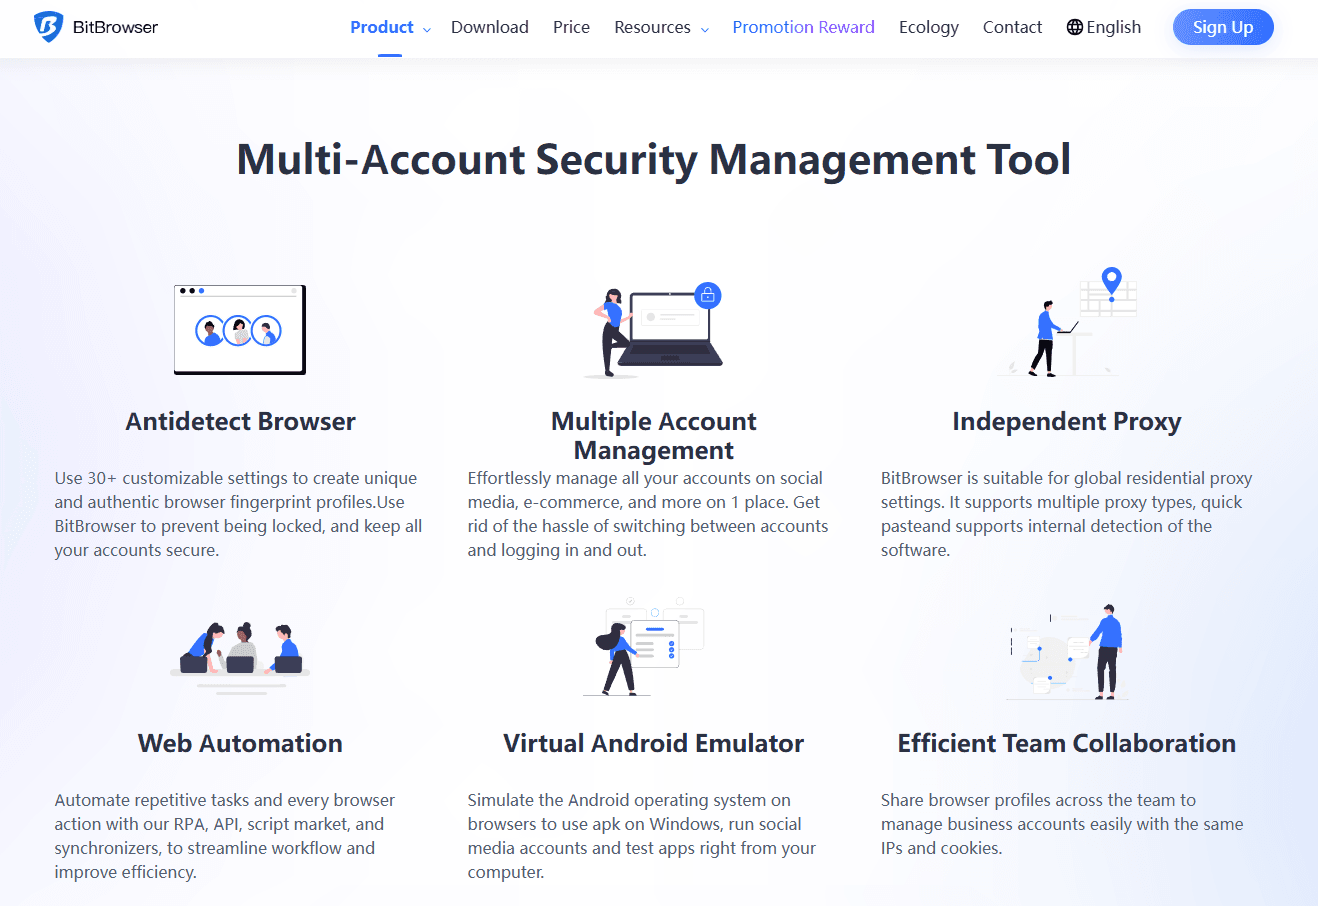Screen dimensions: 1318x906
Task: Click the Antidetect Browser window illustration
Action: point(240,330)
